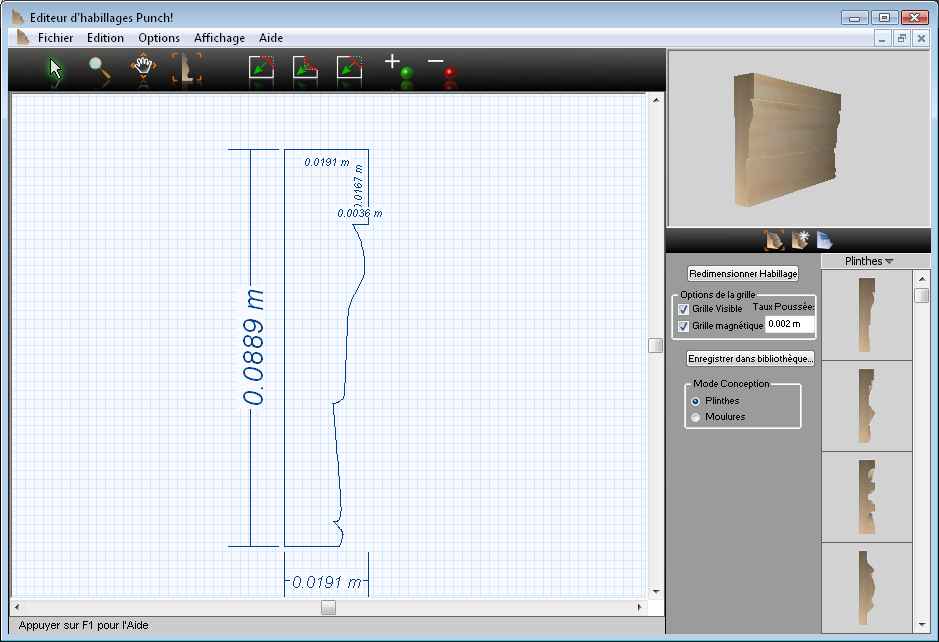Click the library list scroll down arrow
939x642 pixels.
[922, 625]
